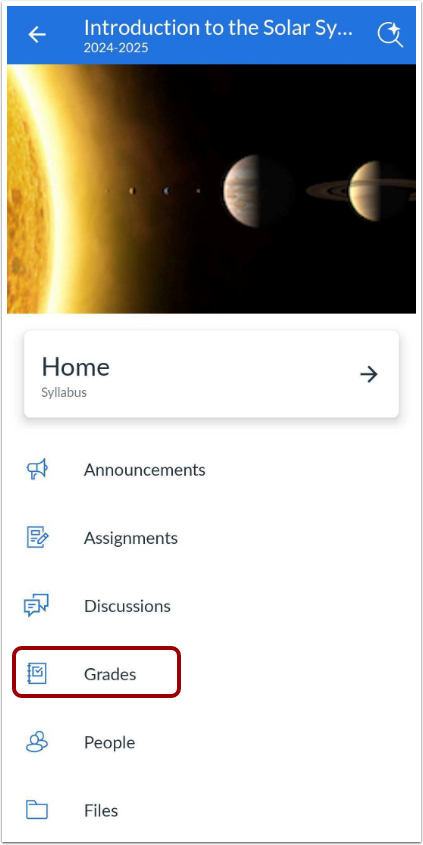This screenshot has width=423, height=845.
Task: Click the Announcements megaphone icon
Action: 37,469
